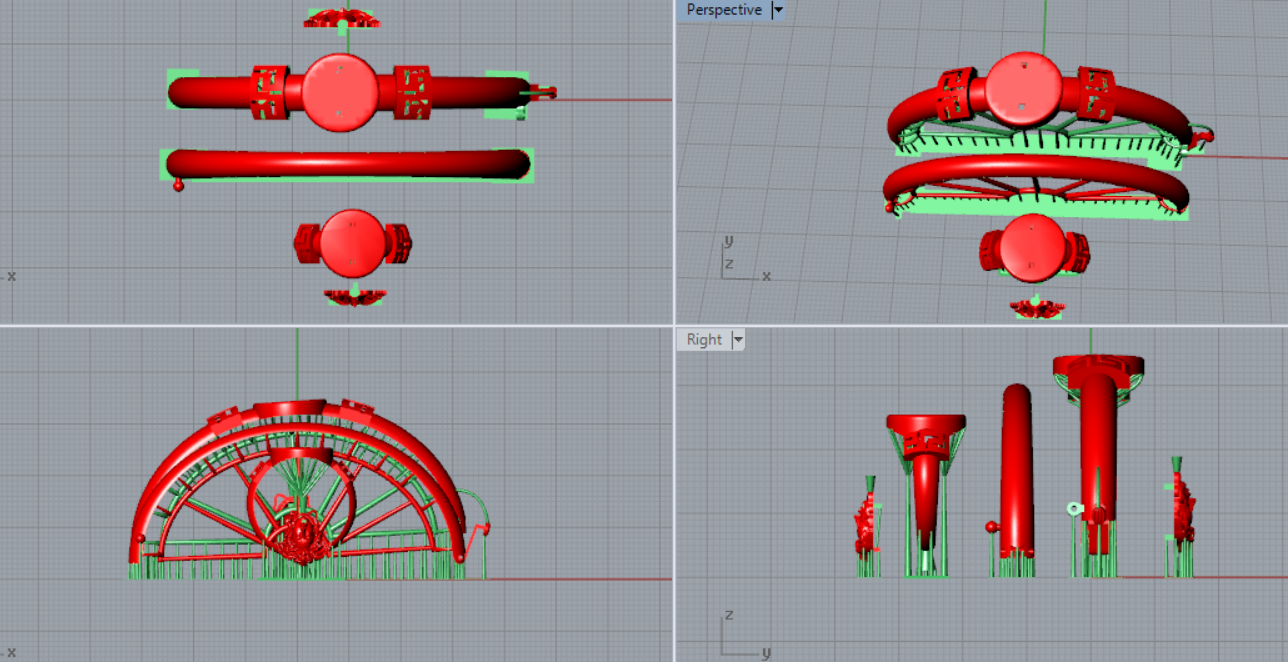
Task: Select the lower ring arc in Perspective view
Action: (1035, 180)
